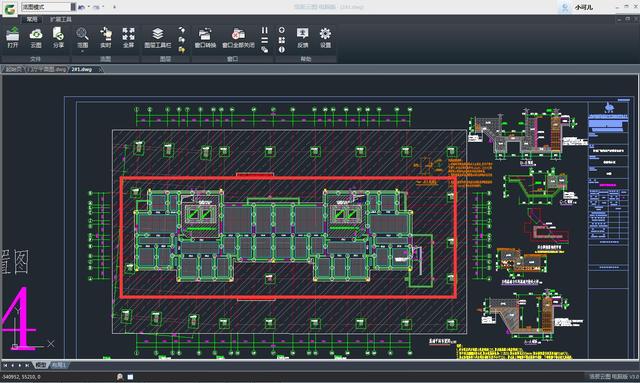Close the 2#1.dwg document tab
Image resolution: width=640 pixels, height=383 pixels.
point(100,70)
